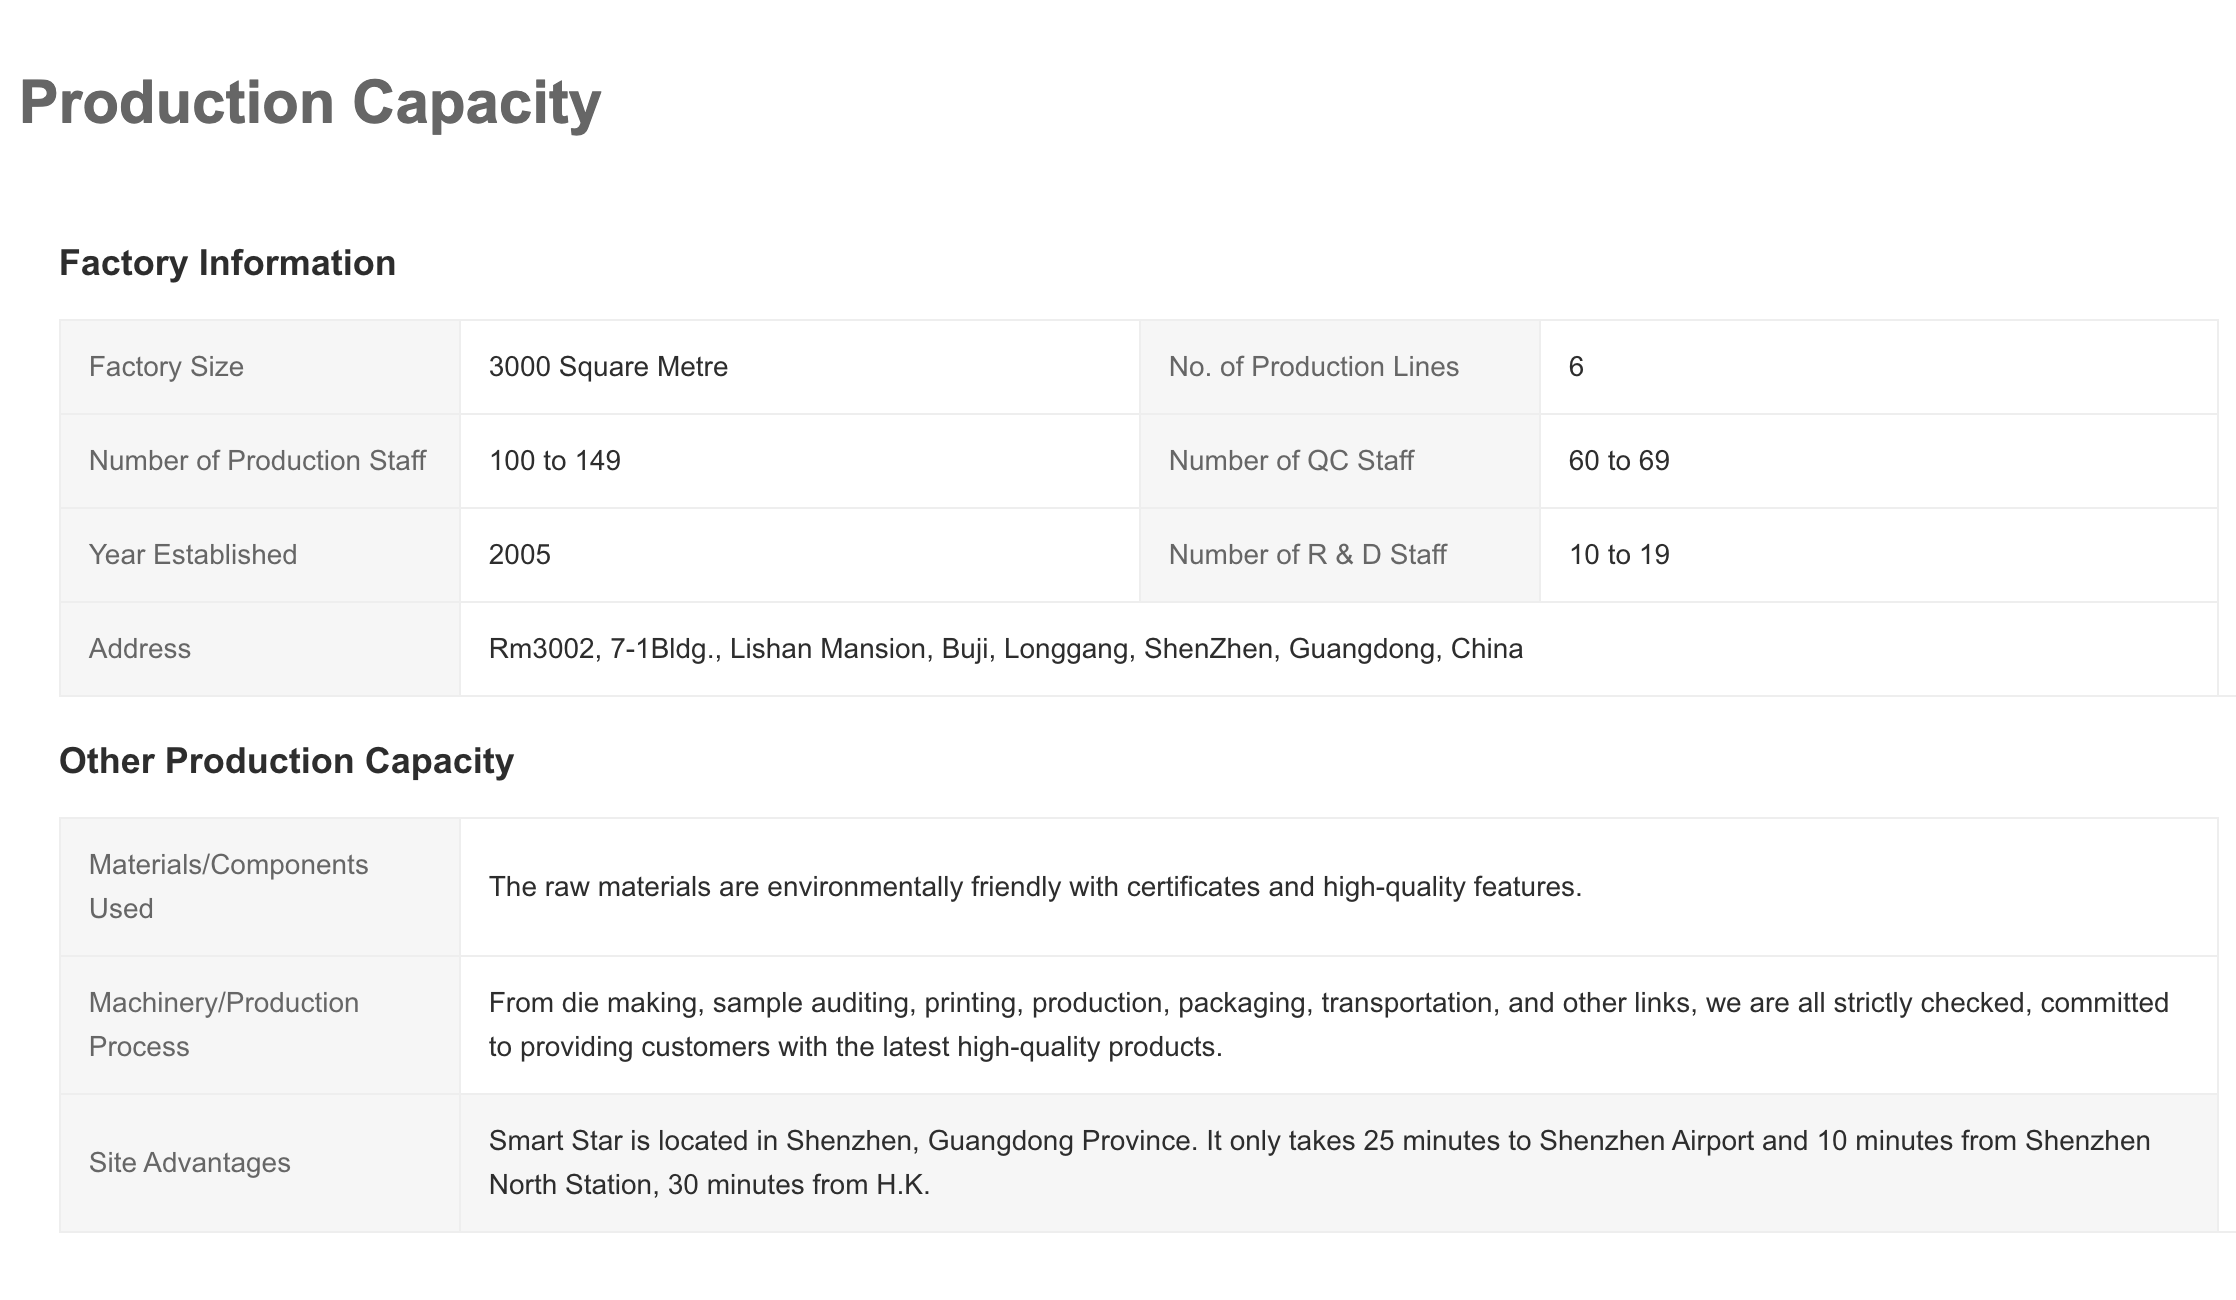Click the No. of Production Lines label
Viewport: 2236px width, 1300px height.
(1313, 367)
